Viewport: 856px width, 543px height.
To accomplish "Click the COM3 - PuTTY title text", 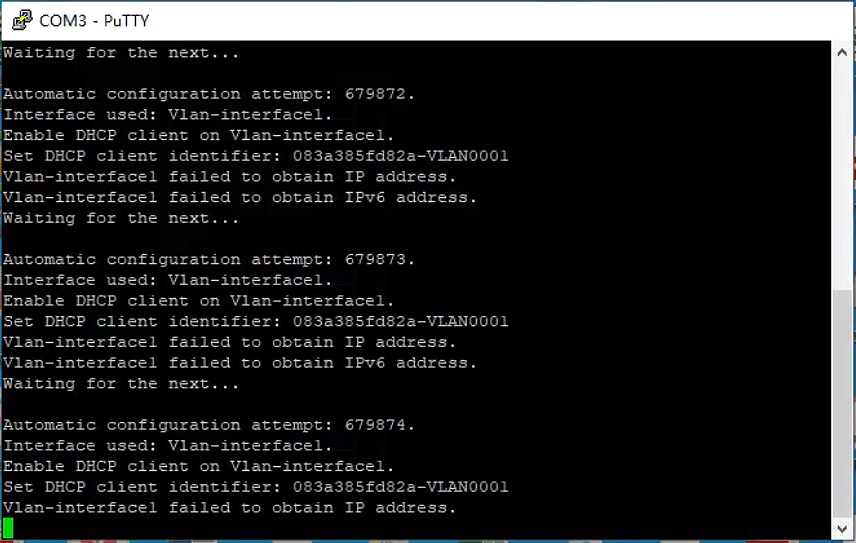I will coord(94,21).
